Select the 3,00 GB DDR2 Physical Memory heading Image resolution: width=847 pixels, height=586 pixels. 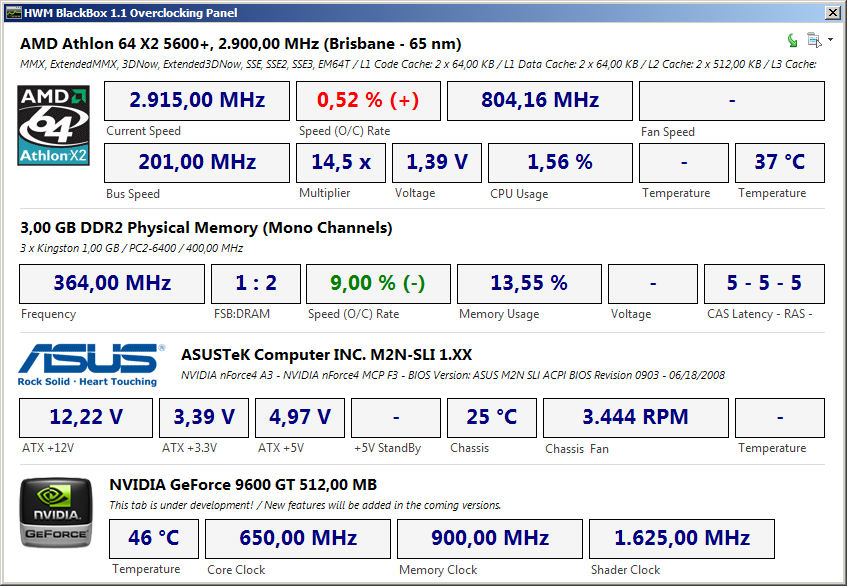(206, 228)
